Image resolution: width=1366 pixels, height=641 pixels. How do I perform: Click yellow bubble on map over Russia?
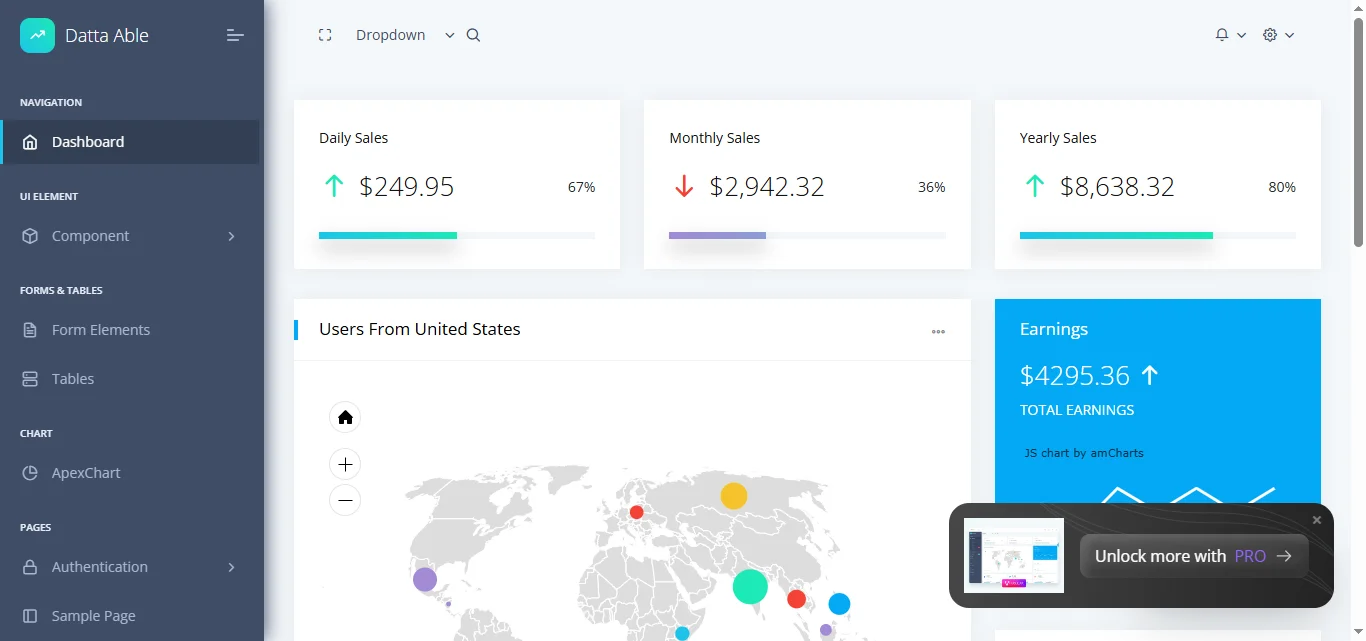coord(734,495)
